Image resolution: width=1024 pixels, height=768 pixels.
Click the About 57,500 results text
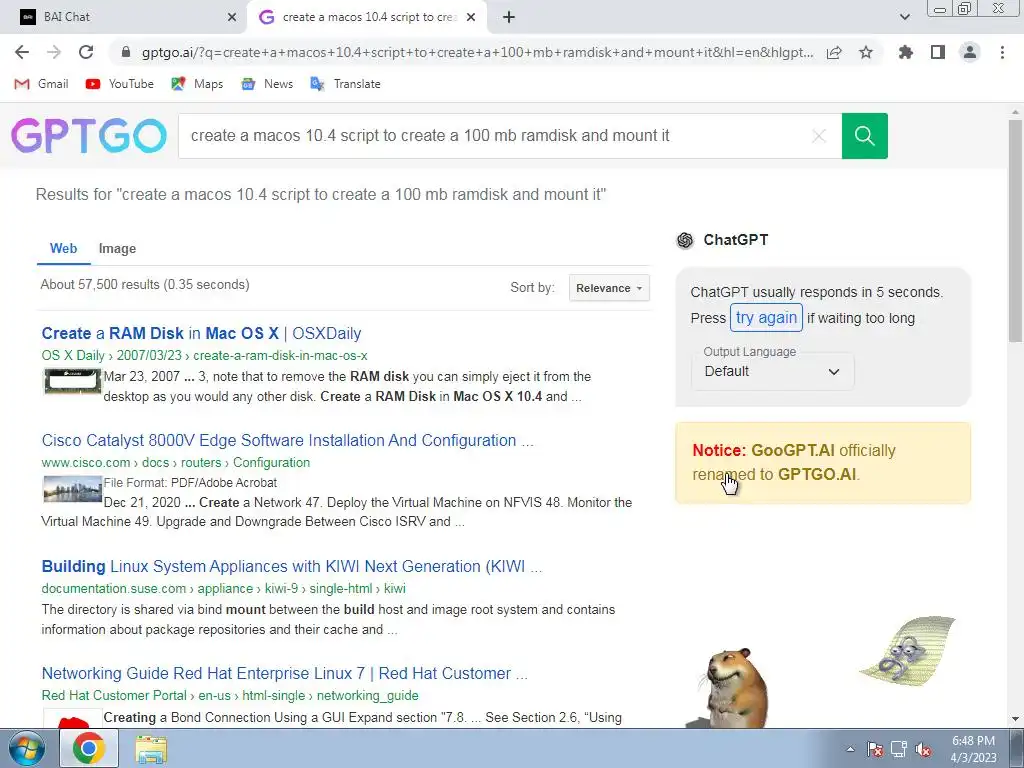pyautogui.click(x=145, y=284)
